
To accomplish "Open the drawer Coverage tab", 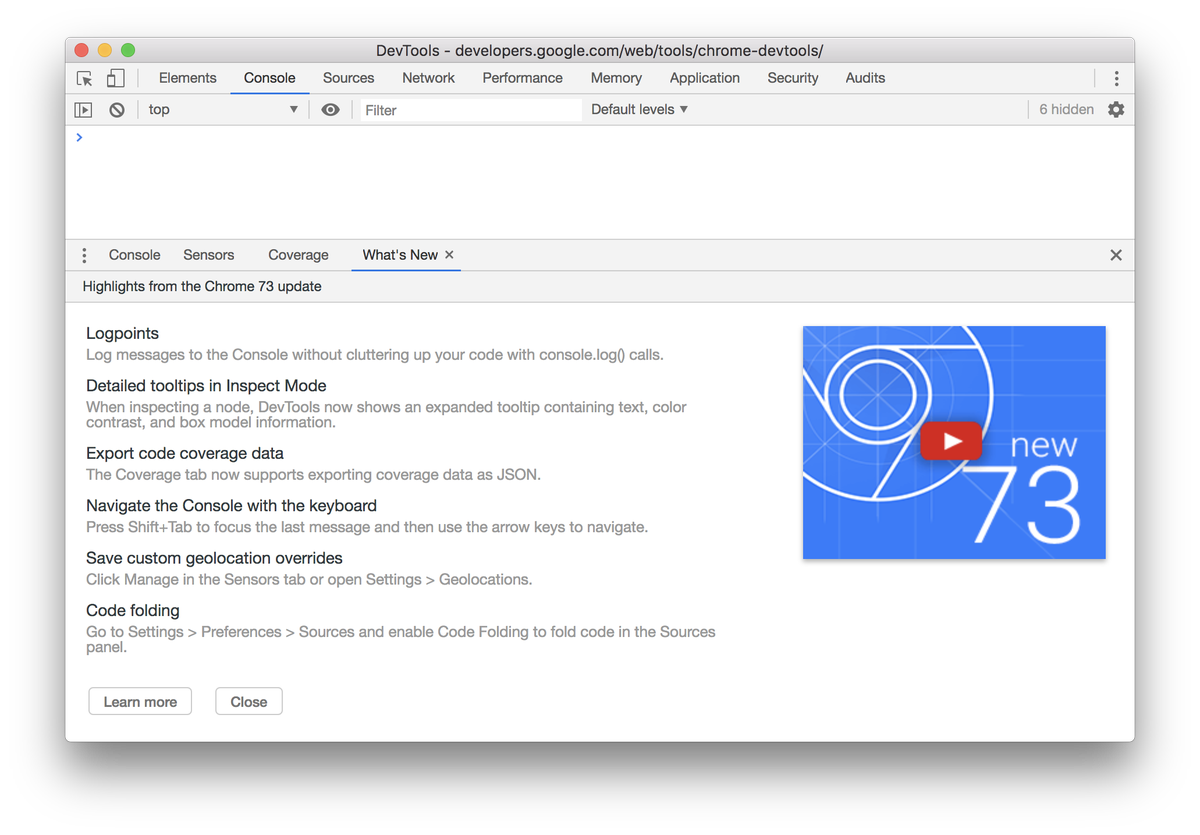I will click(x=298, y=255).
